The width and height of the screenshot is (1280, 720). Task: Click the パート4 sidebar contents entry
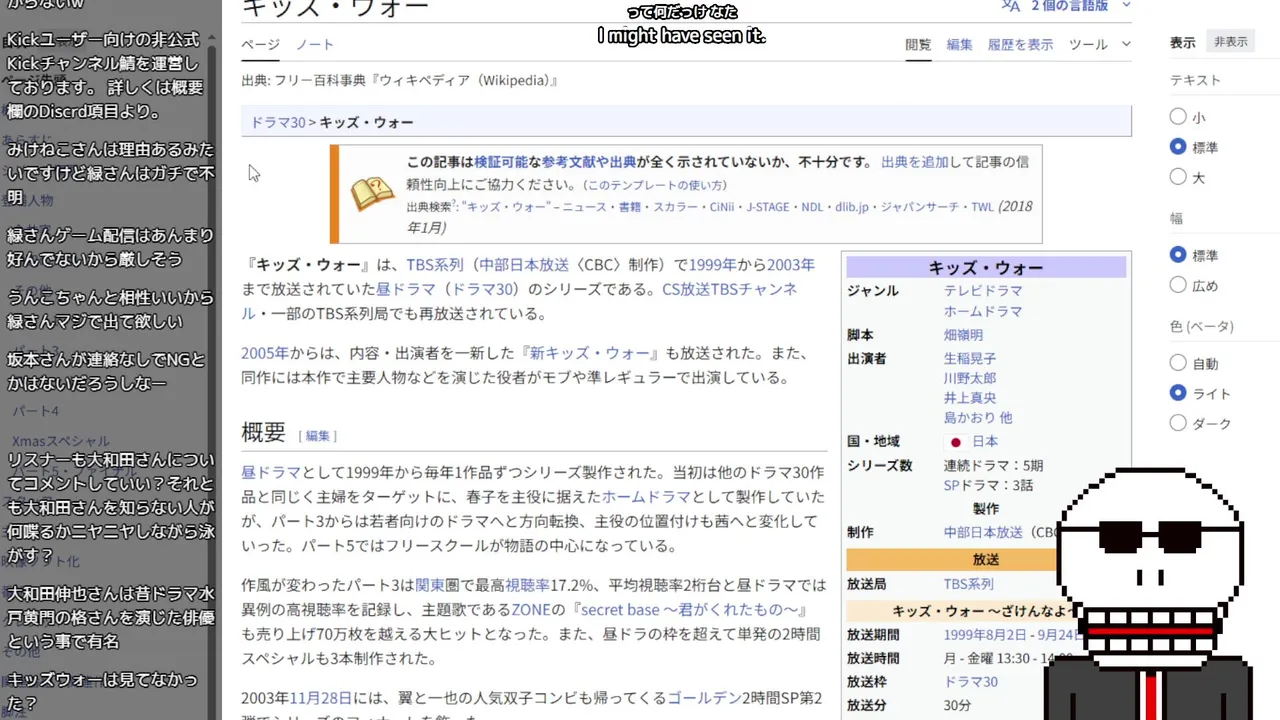pos(36,411)
